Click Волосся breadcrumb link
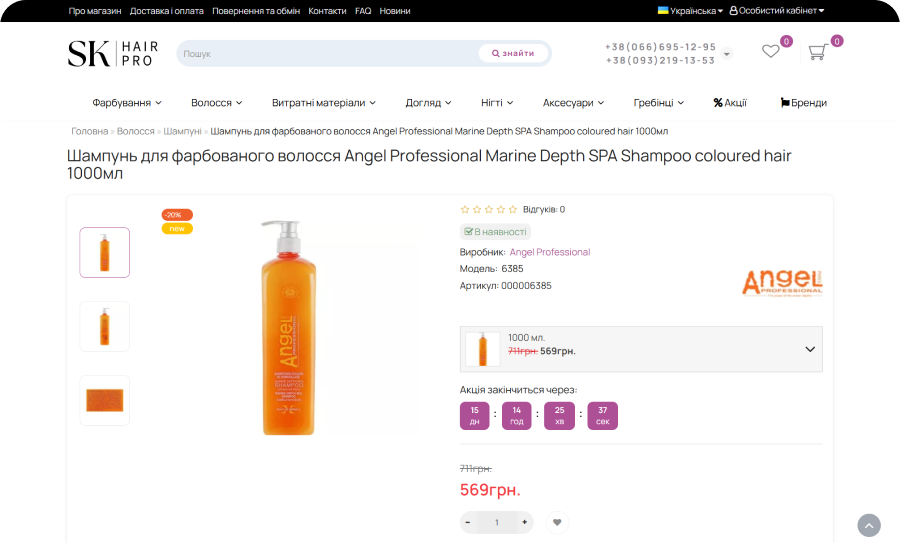This screenshot has width=900, height=543. point(135,131)
